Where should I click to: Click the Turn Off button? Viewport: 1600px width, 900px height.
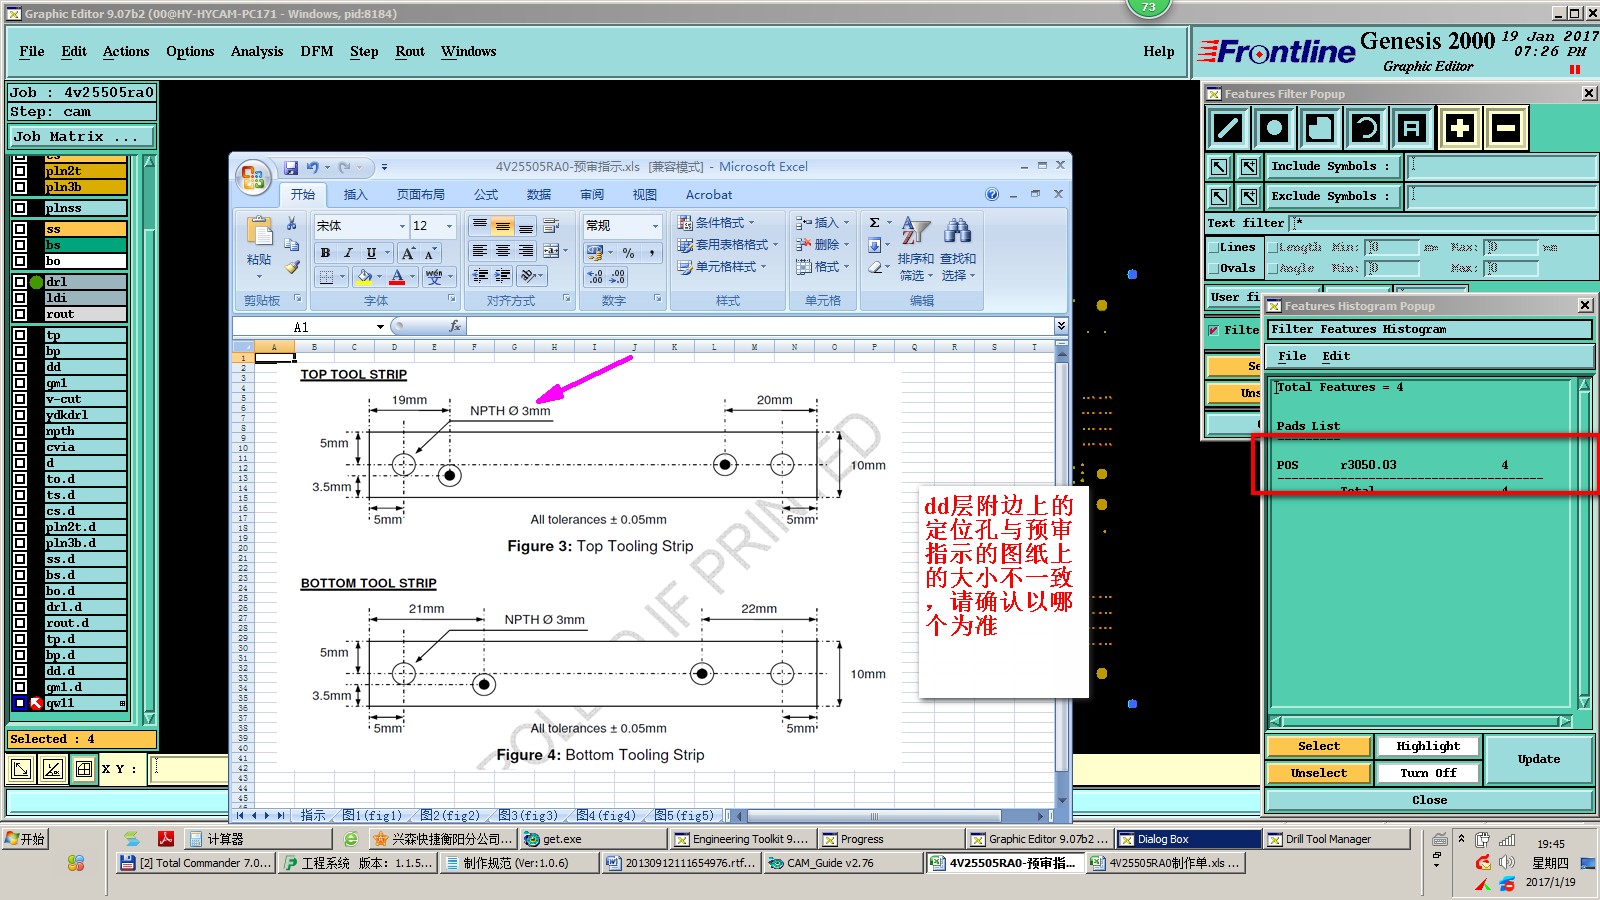pyautogui.click(x=1428, y=773)
